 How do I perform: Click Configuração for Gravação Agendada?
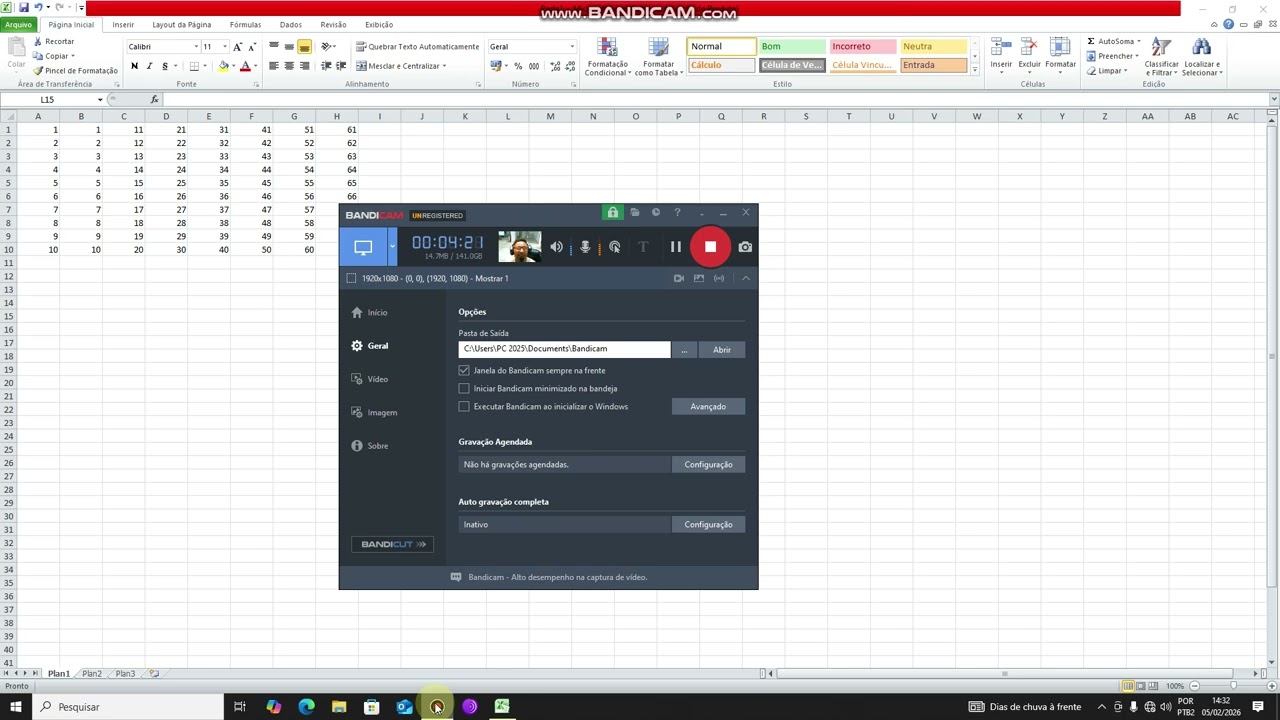click(708, 464)
